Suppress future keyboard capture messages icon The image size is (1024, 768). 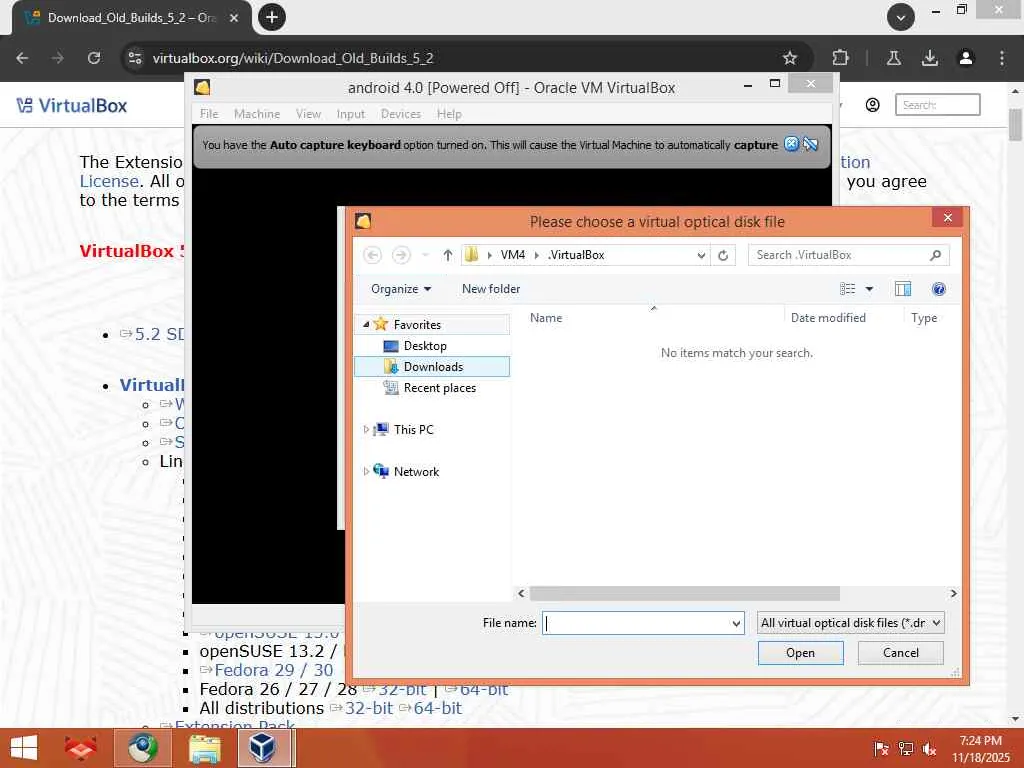point(810,144)
